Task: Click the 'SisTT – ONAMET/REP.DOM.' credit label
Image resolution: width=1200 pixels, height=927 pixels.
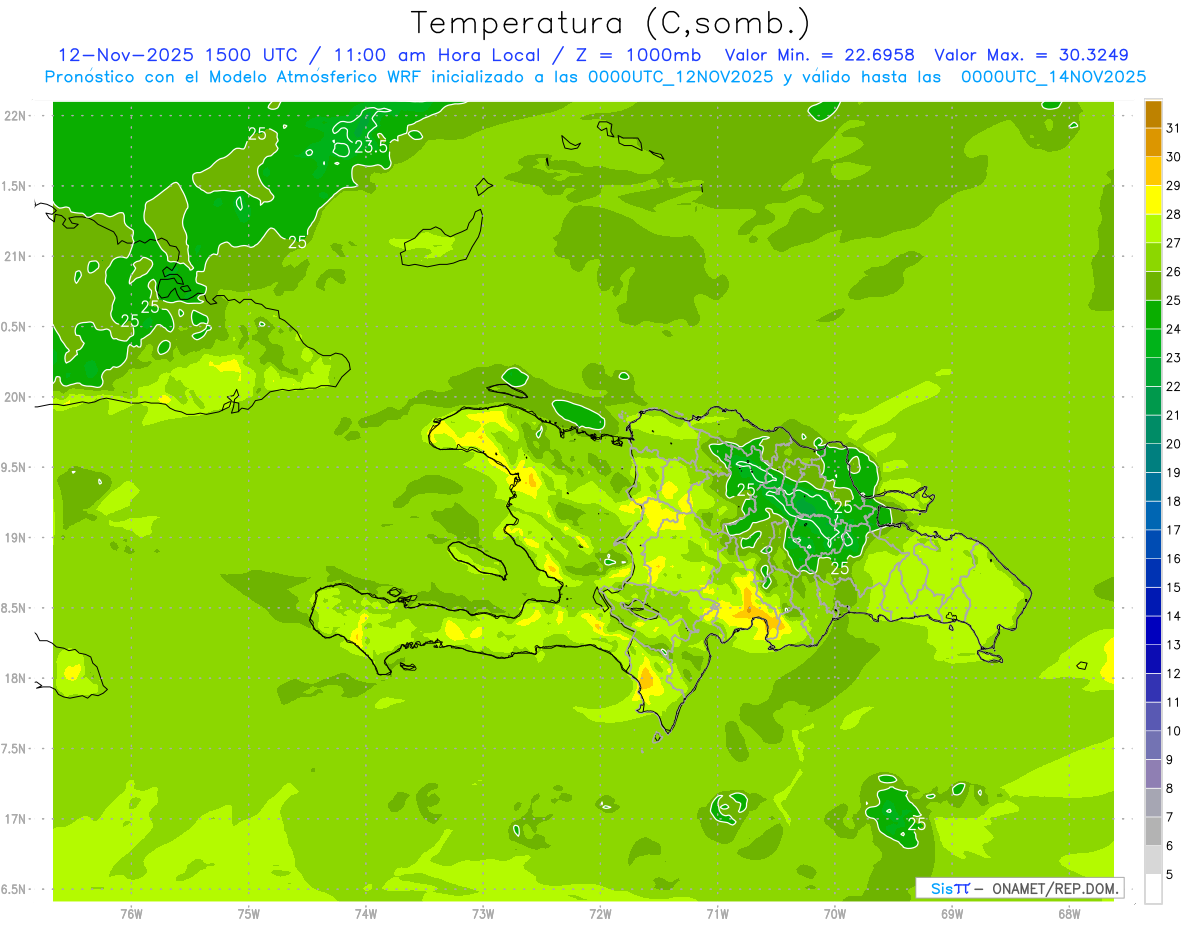Action: [x=1020, y=888]
